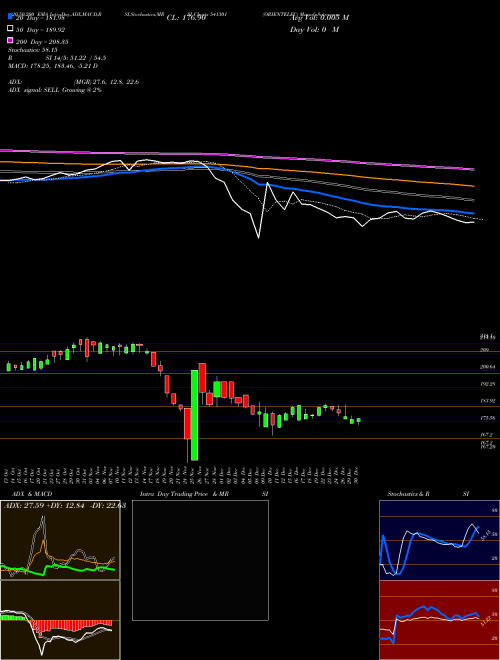Click the 'Stochastics & R' panel title

409,494
